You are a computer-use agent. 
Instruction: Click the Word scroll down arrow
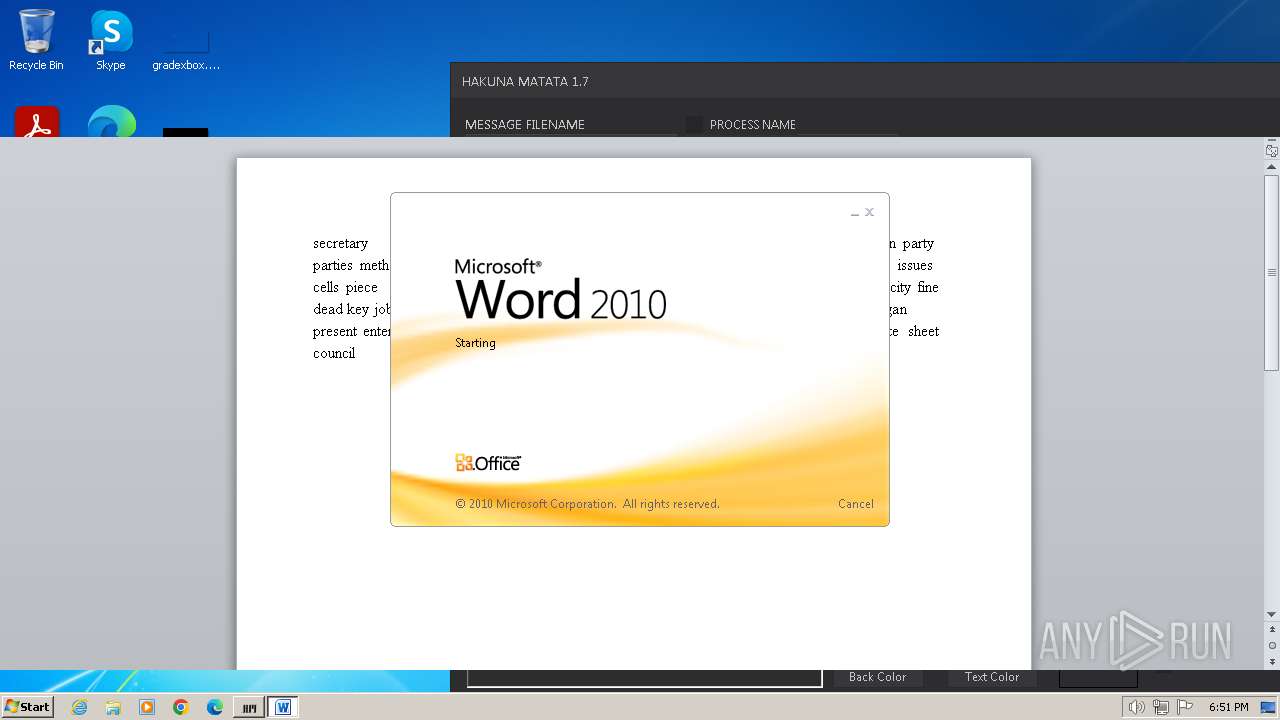1272,614
